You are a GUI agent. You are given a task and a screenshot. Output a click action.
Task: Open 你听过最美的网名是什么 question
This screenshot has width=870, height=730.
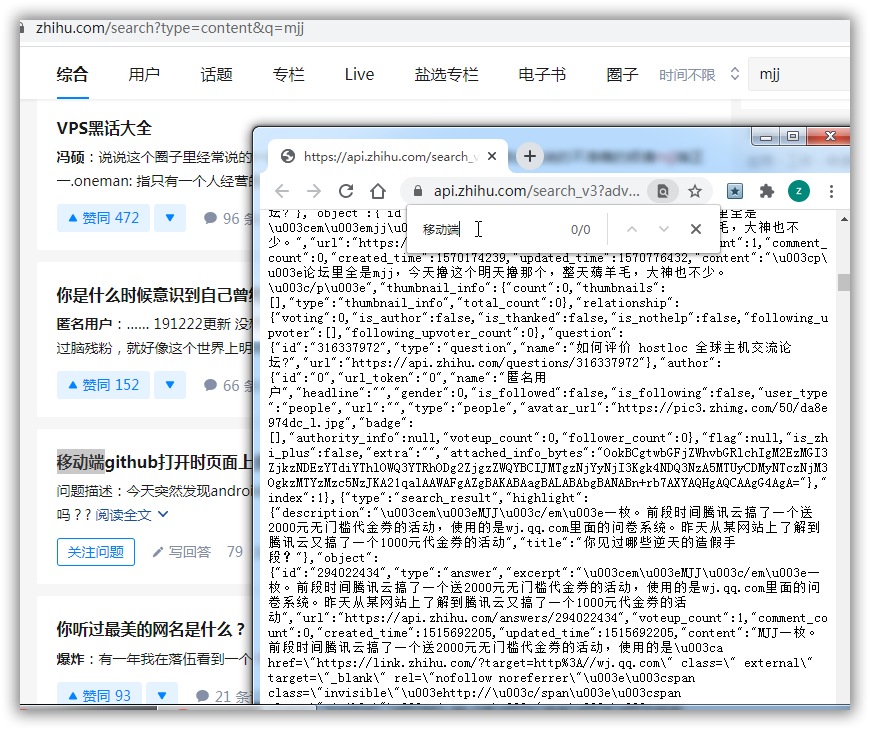coord(150,629)
